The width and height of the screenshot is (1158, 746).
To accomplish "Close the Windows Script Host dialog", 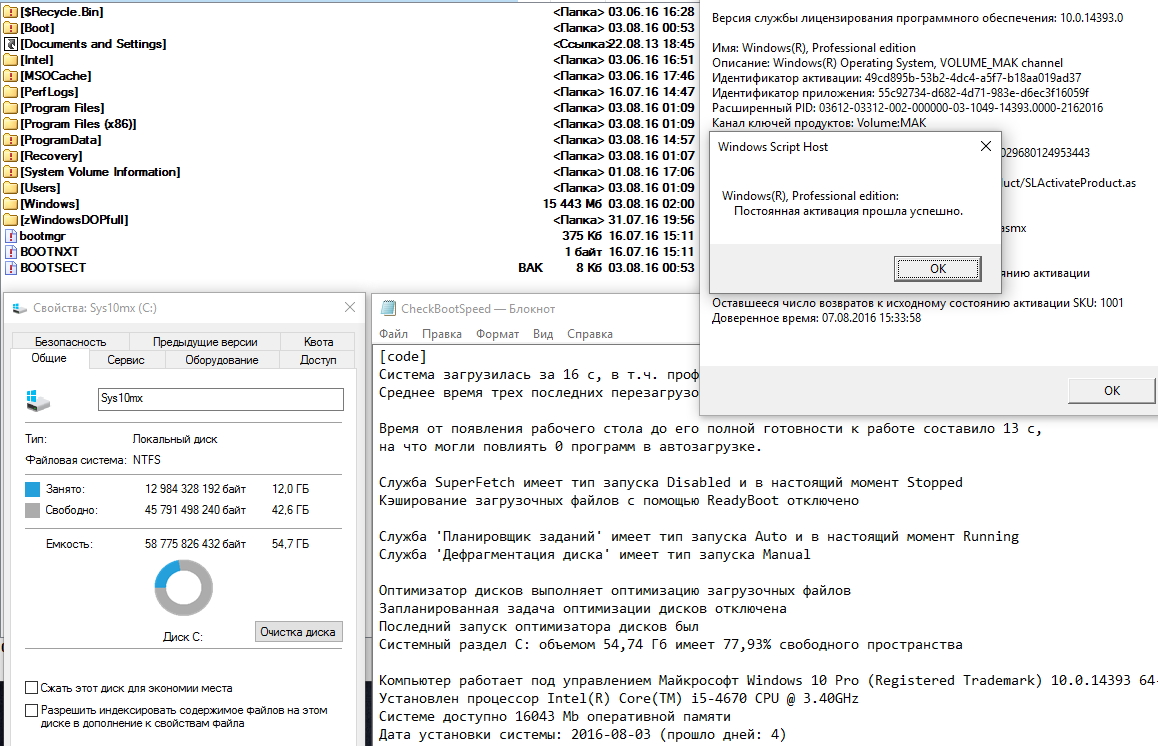I will (985, 146).
